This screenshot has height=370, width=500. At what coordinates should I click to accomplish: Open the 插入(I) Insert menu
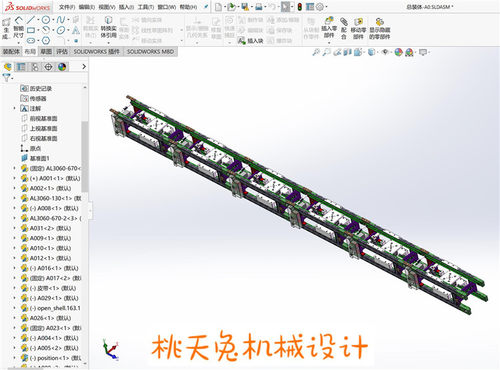click(126, 7)
